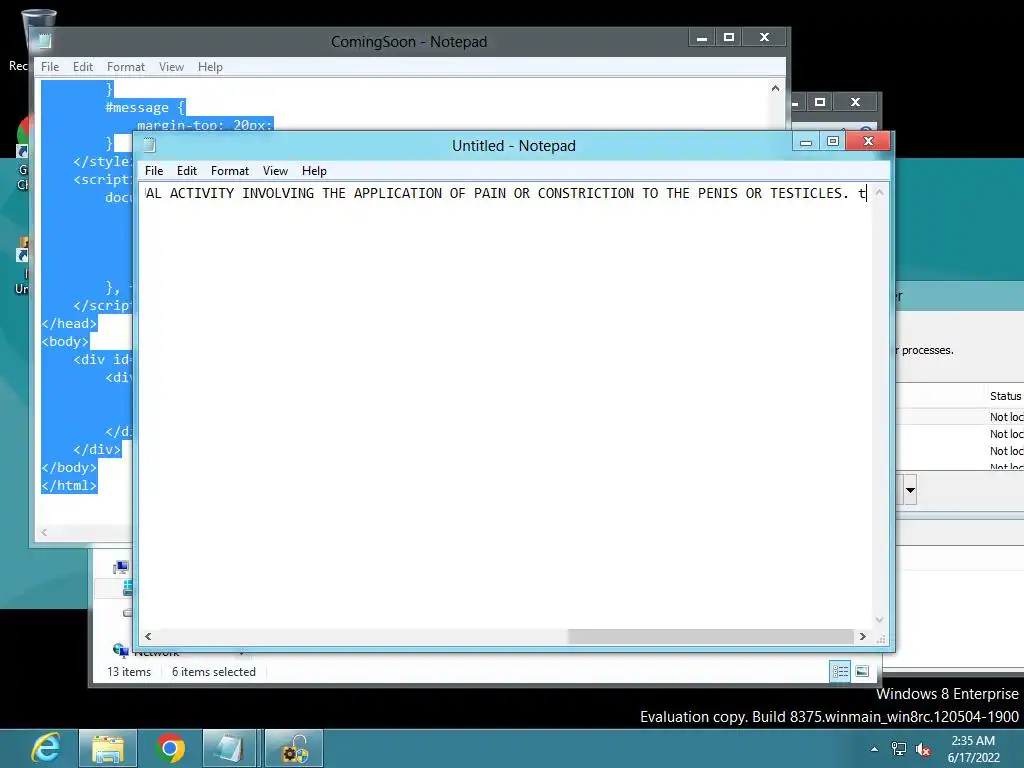Click the '13 items' status bar text
This screenshot has width=1024, height=768.
pos(129,671)
